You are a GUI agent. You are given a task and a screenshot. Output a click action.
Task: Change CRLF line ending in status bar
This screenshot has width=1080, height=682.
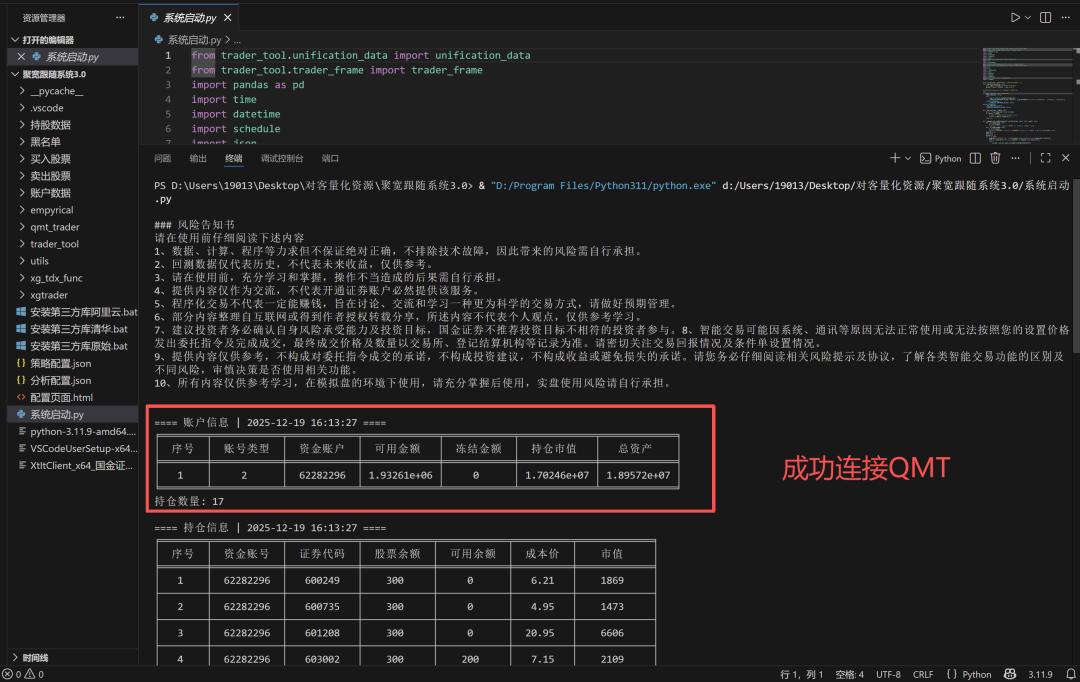click(923, 674)
